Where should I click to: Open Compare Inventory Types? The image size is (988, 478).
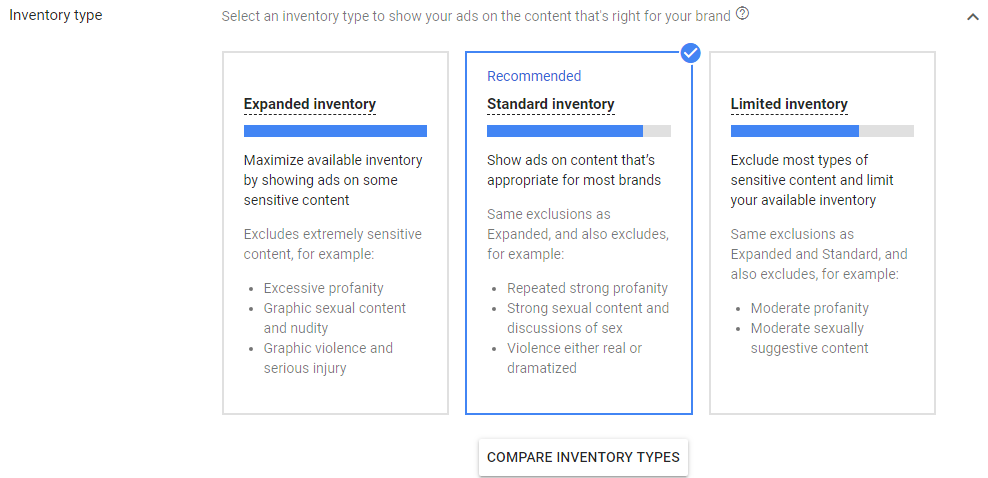click(x=583, y=457)
